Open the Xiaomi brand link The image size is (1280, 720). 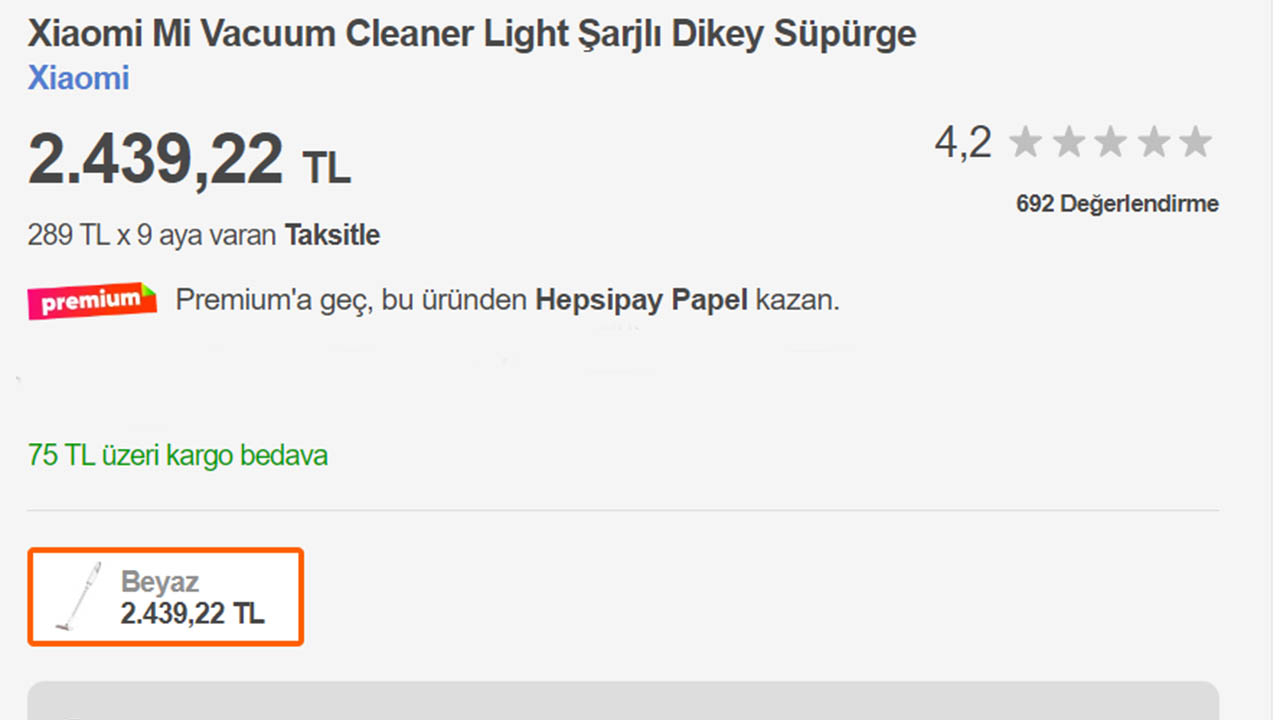[78, 78]
